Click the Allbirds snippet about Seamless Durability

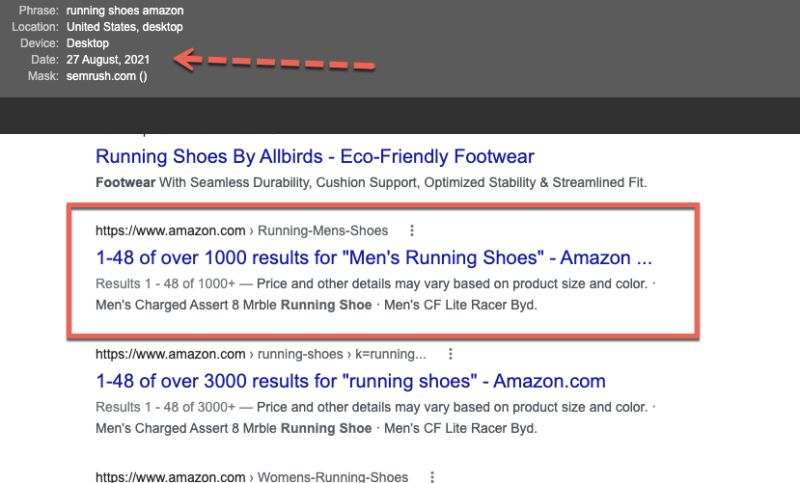pyautogui.click(x=371, y=183)
